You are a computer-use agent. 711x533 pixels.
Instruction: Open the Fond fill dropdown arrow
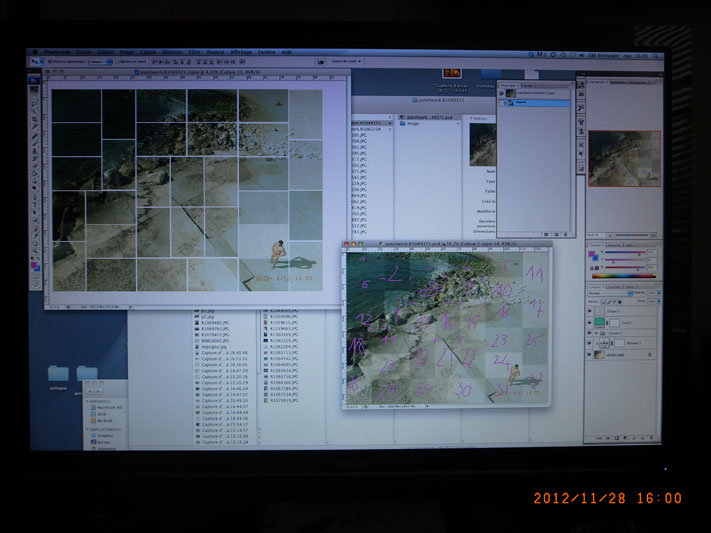point(659,301)
